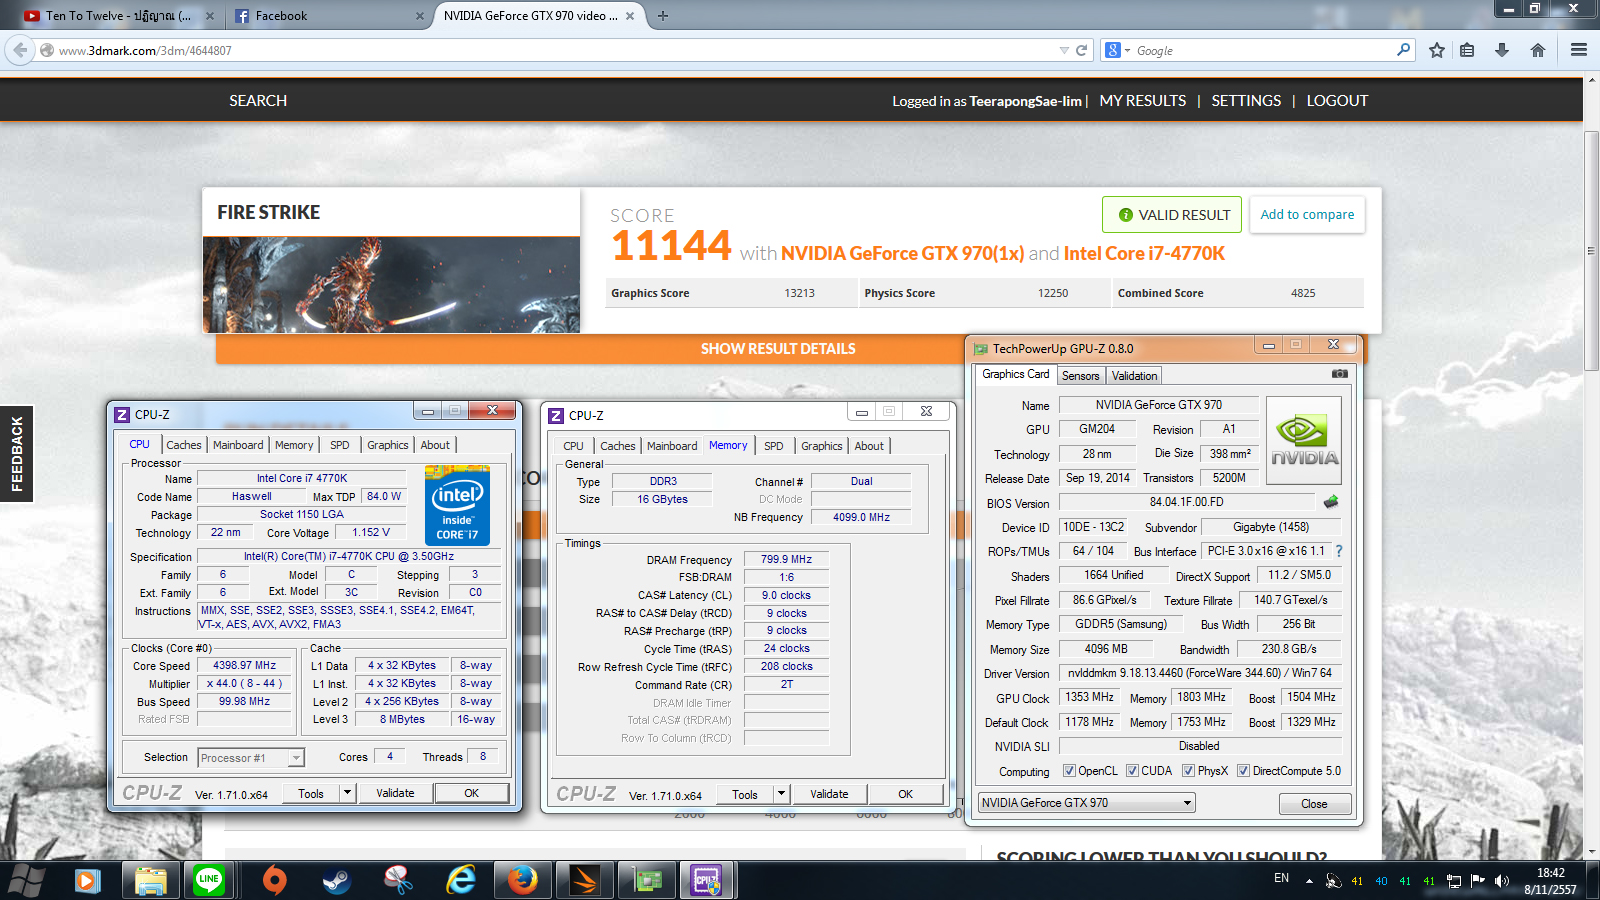Take a GPU-Z screenshot with camera icon
Image resolution: width=1600 pixels, height=900 pixels.
pos(1340,374)
